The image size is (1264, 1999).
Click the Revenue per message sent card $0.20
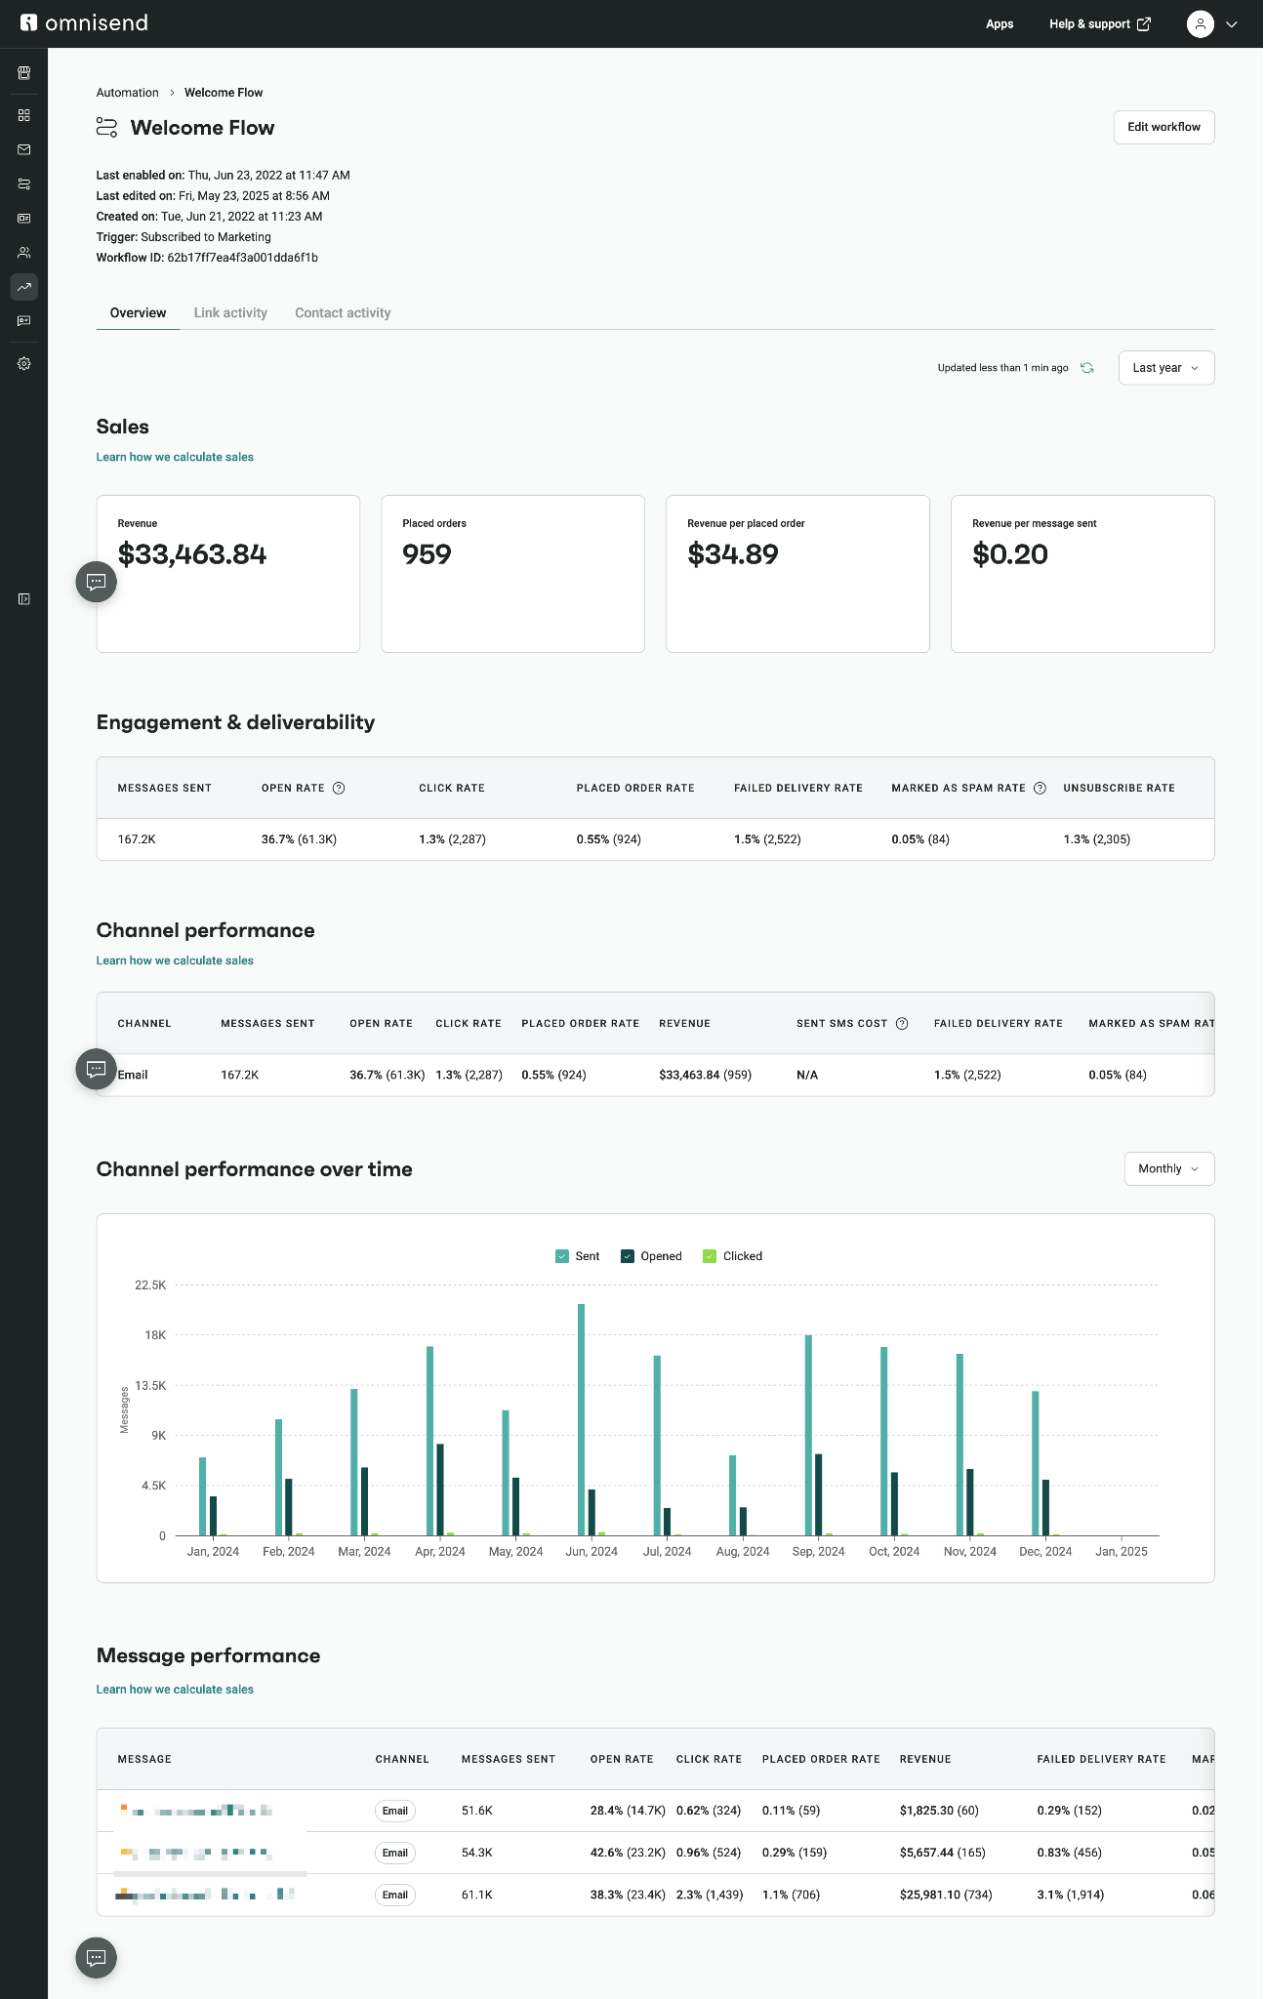click(1083, 574)
